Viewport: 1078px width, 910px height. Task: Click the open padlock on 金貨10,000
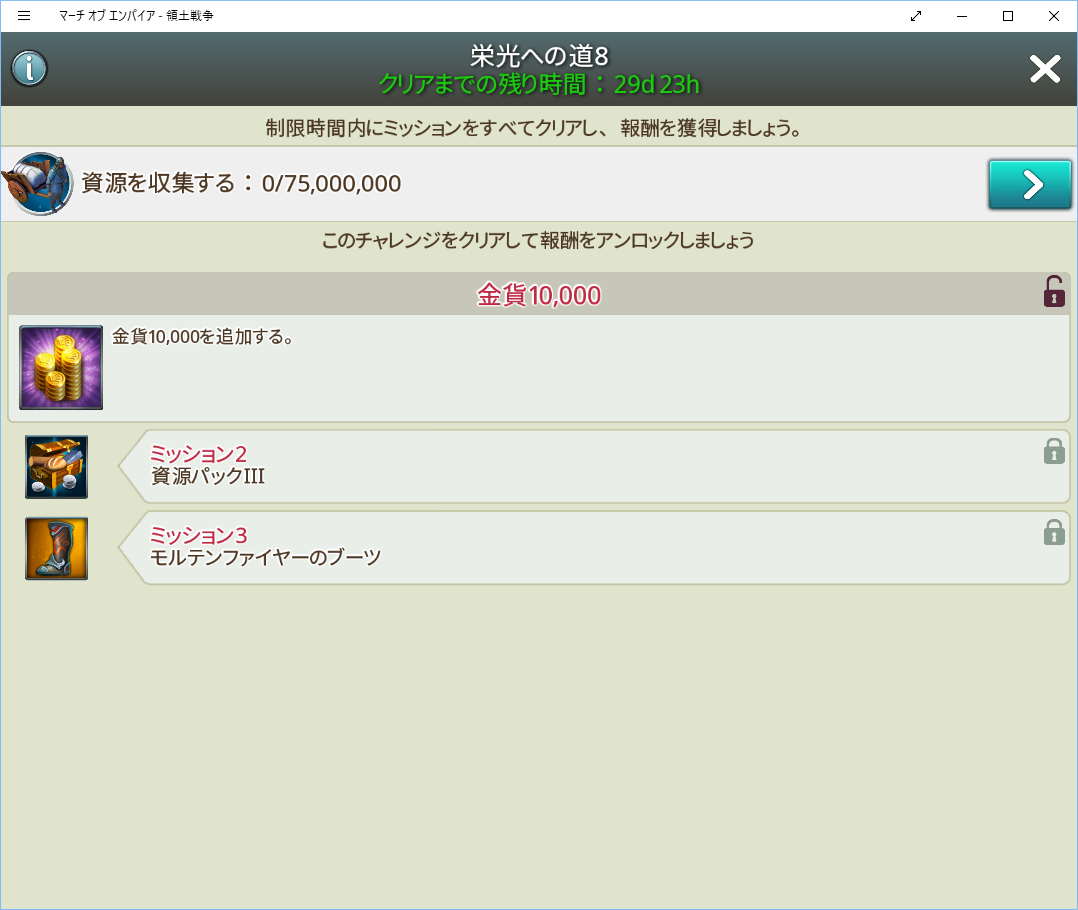click(x=1054, y=292)
